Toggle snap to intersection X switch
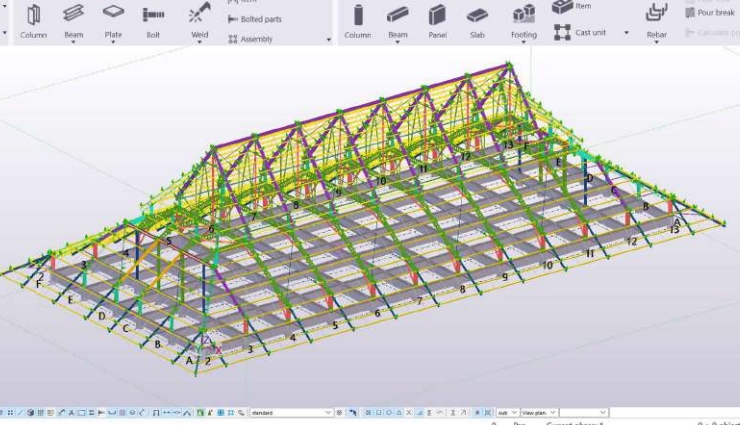The width and height of the screenshot is (746, 425). point(409,413)
